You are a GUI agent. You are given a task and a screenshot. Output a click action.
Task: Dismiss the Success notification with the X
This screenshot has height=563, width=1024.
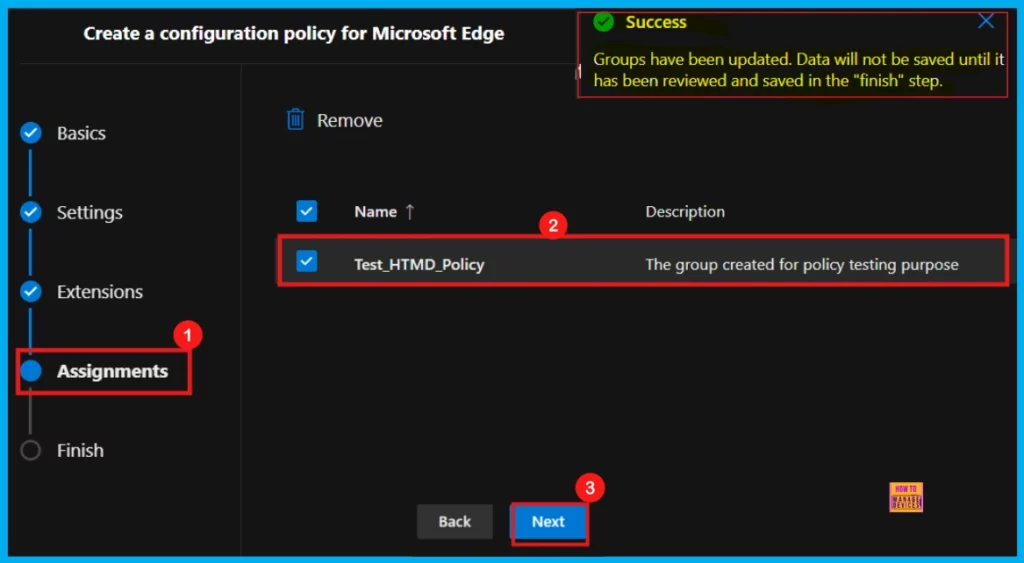986,21
